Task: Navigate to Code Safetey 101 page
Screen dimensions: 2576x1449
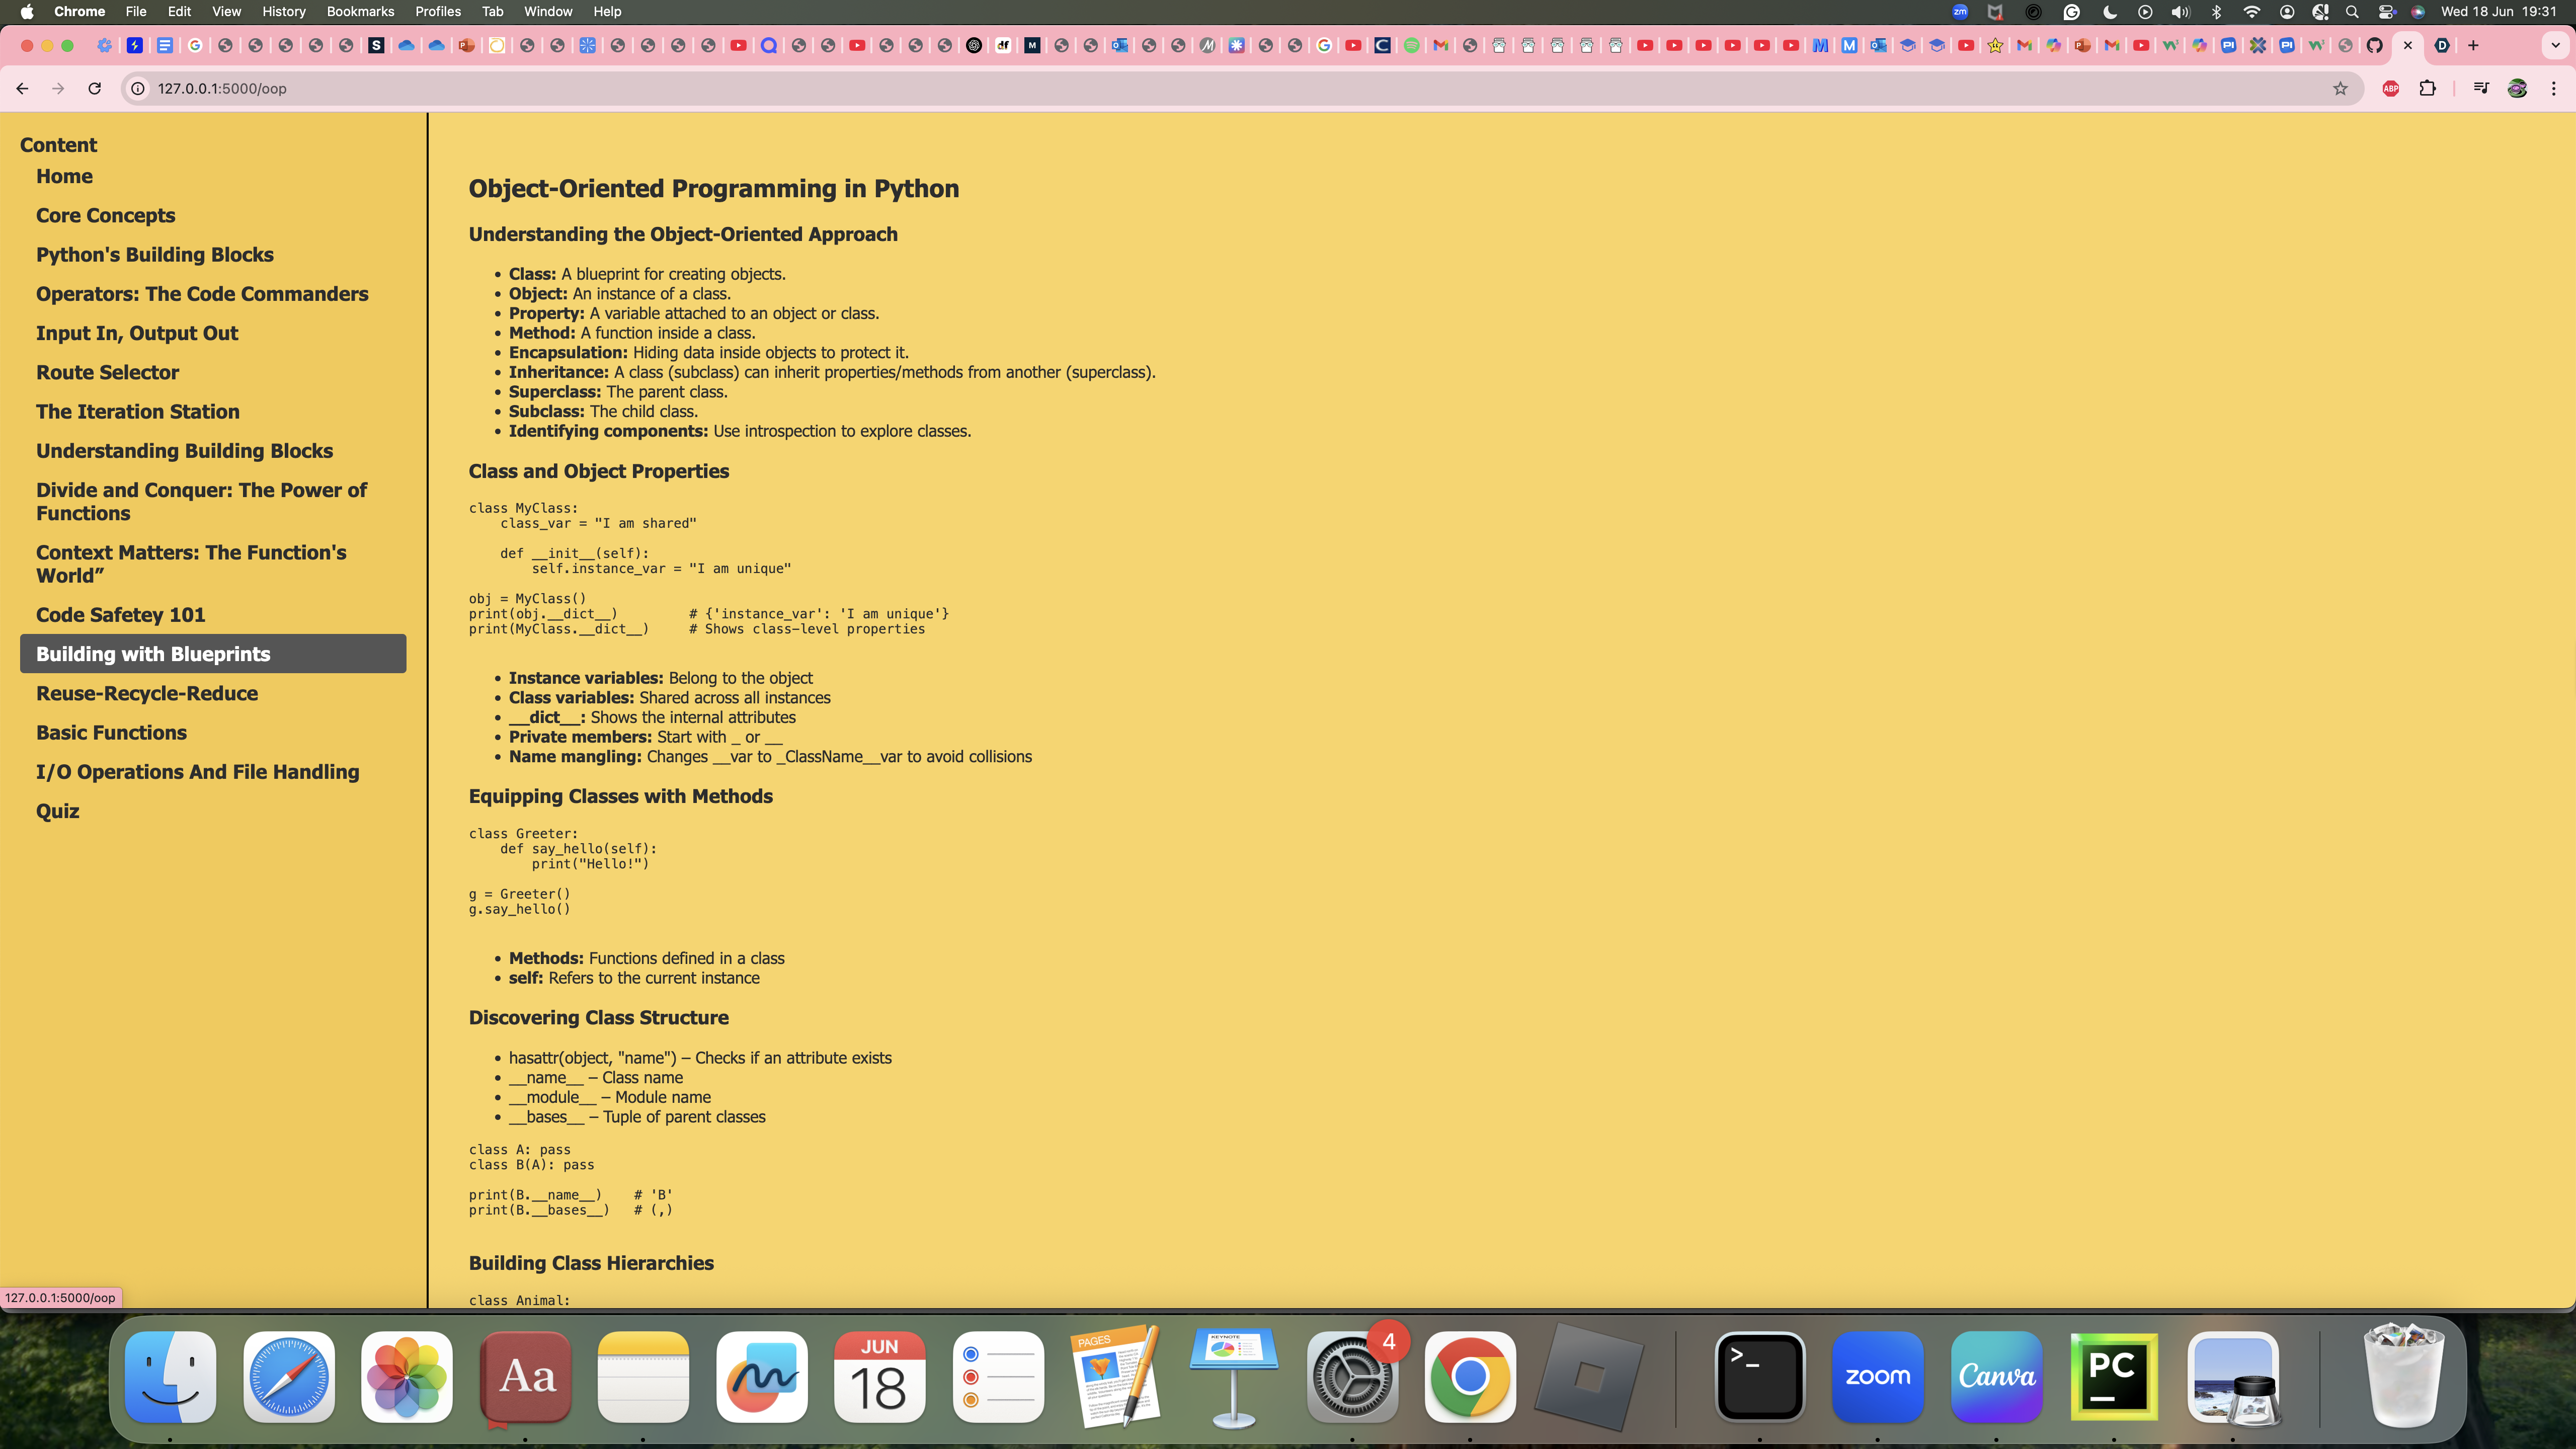Action: (121, 615)
